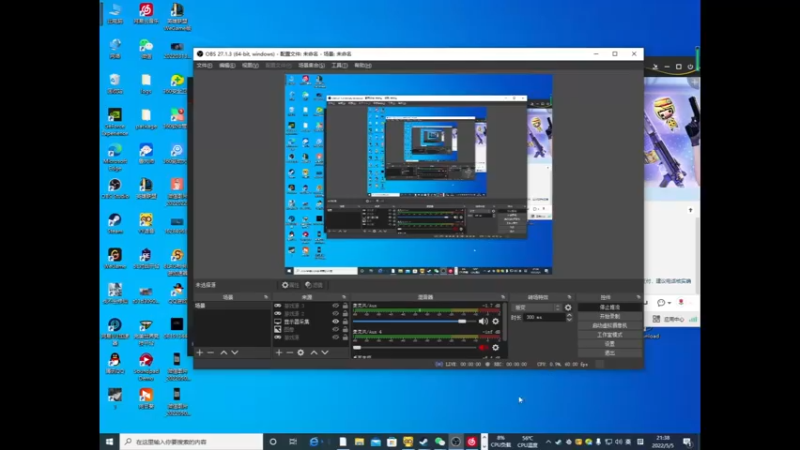Viewport: 800px width, 450px height.
Task: Adjust the first mixer channel blue volume slider
Action: tap(414, 321)
